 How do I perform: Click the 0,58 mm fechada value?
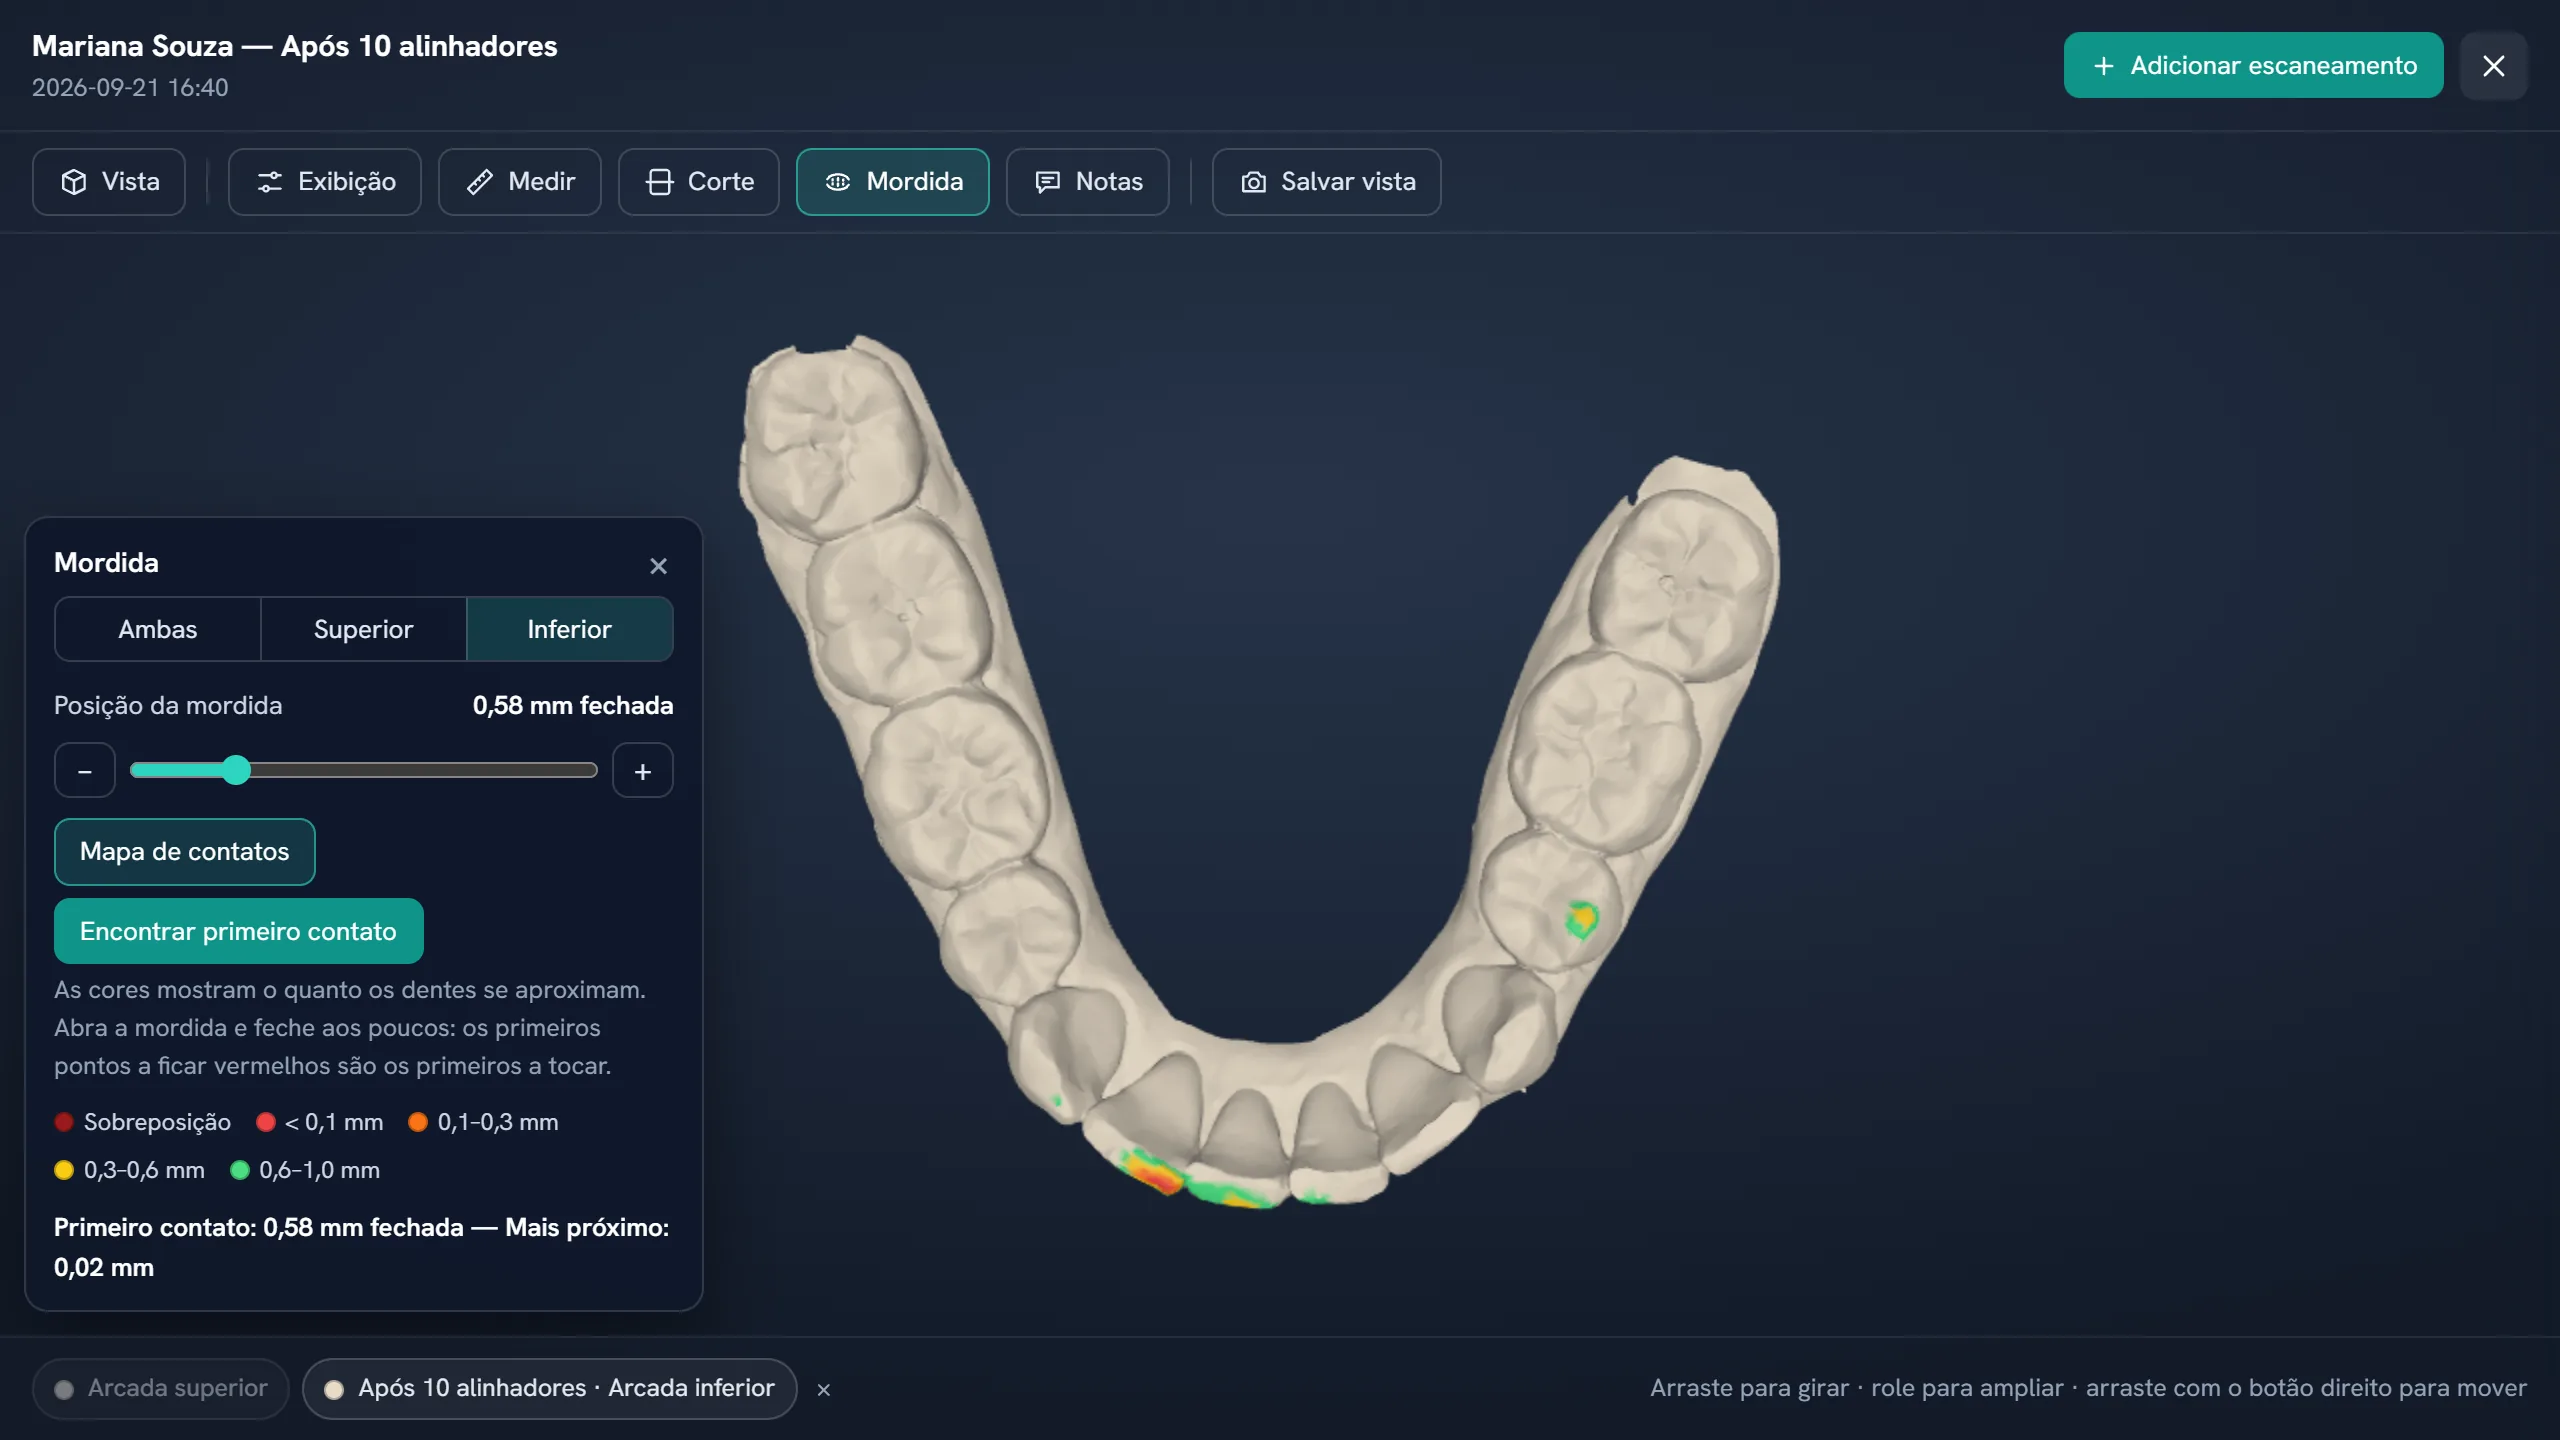(573, 706)
